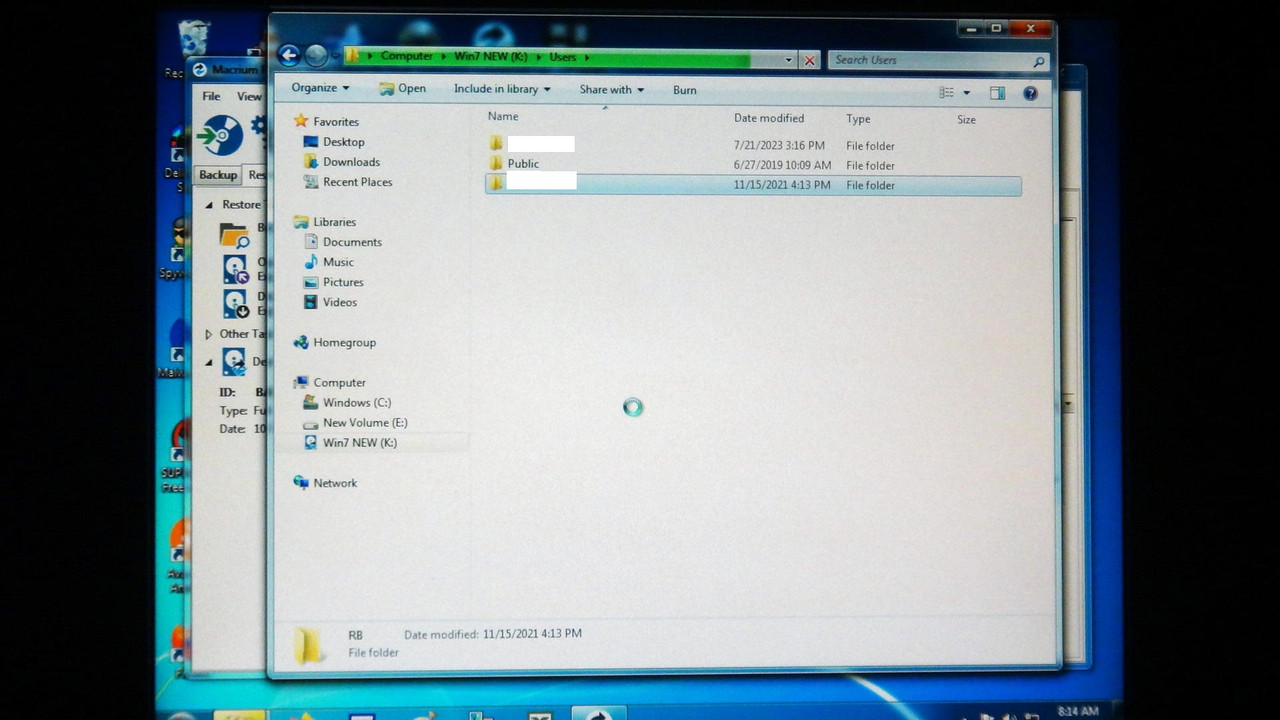The image size is (1280, 720).
Task: Click the magnifier icon in the search box
Action: pos(1039,61)
